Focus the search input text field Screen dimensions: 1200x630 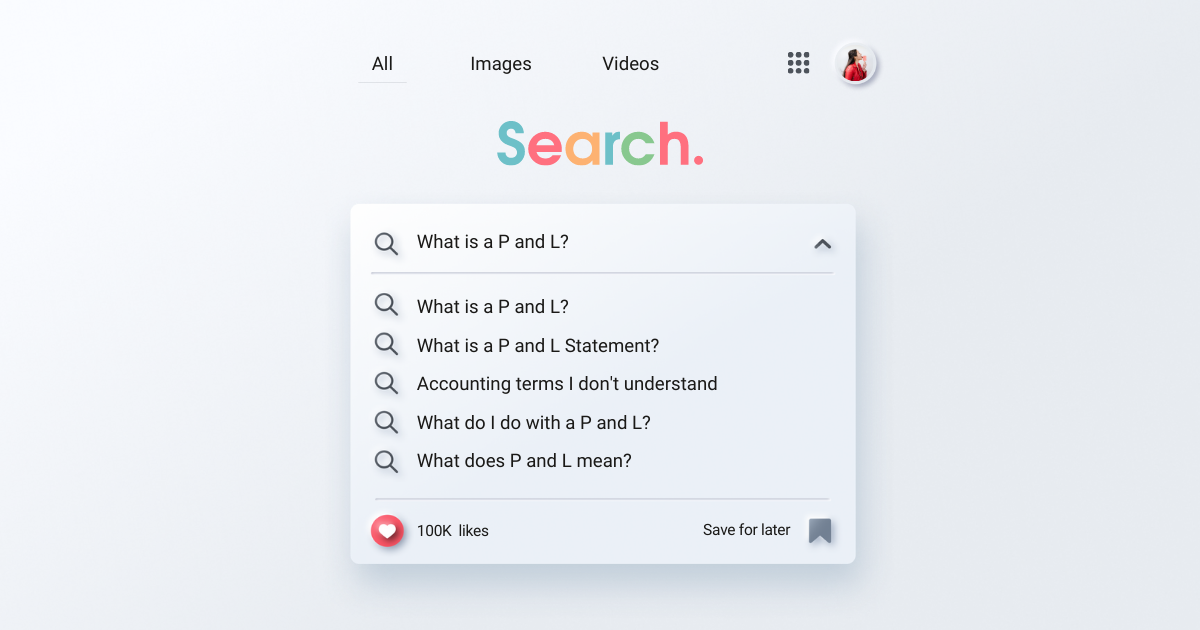[x=600, y=242]
